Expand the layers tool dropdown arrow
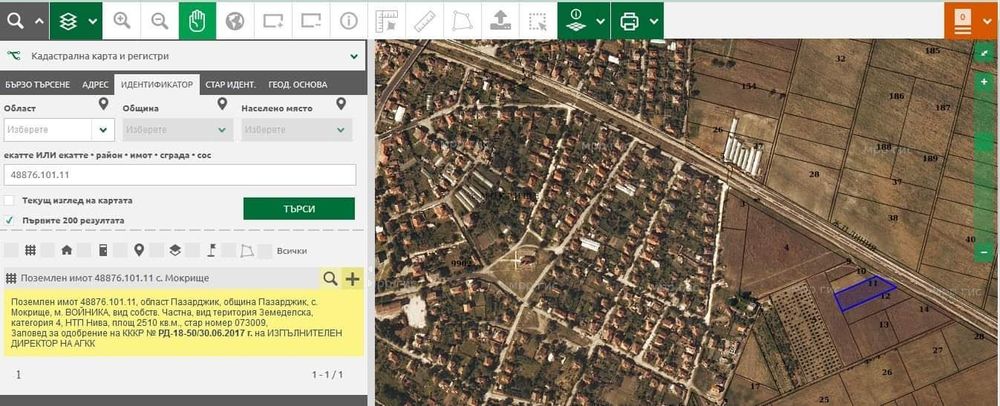 click(93, 21)
